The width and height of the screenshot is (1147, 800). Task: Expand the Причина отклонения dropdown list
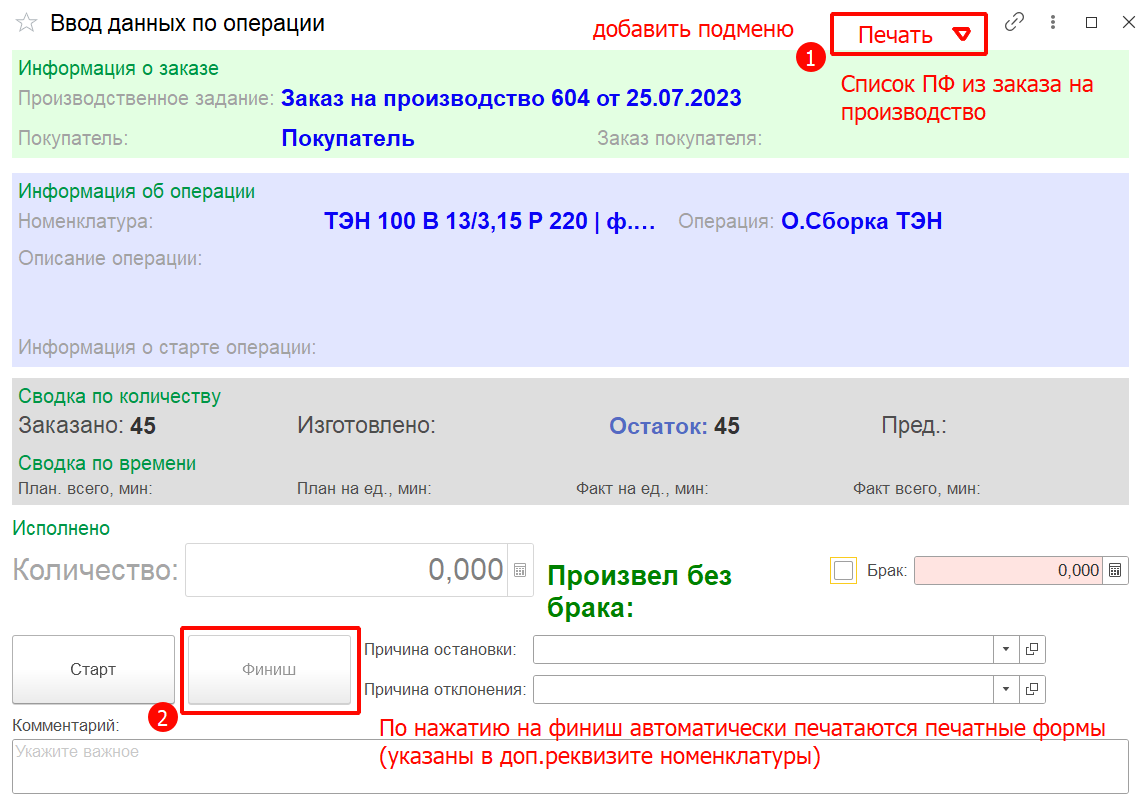(x=1006, y=690)
